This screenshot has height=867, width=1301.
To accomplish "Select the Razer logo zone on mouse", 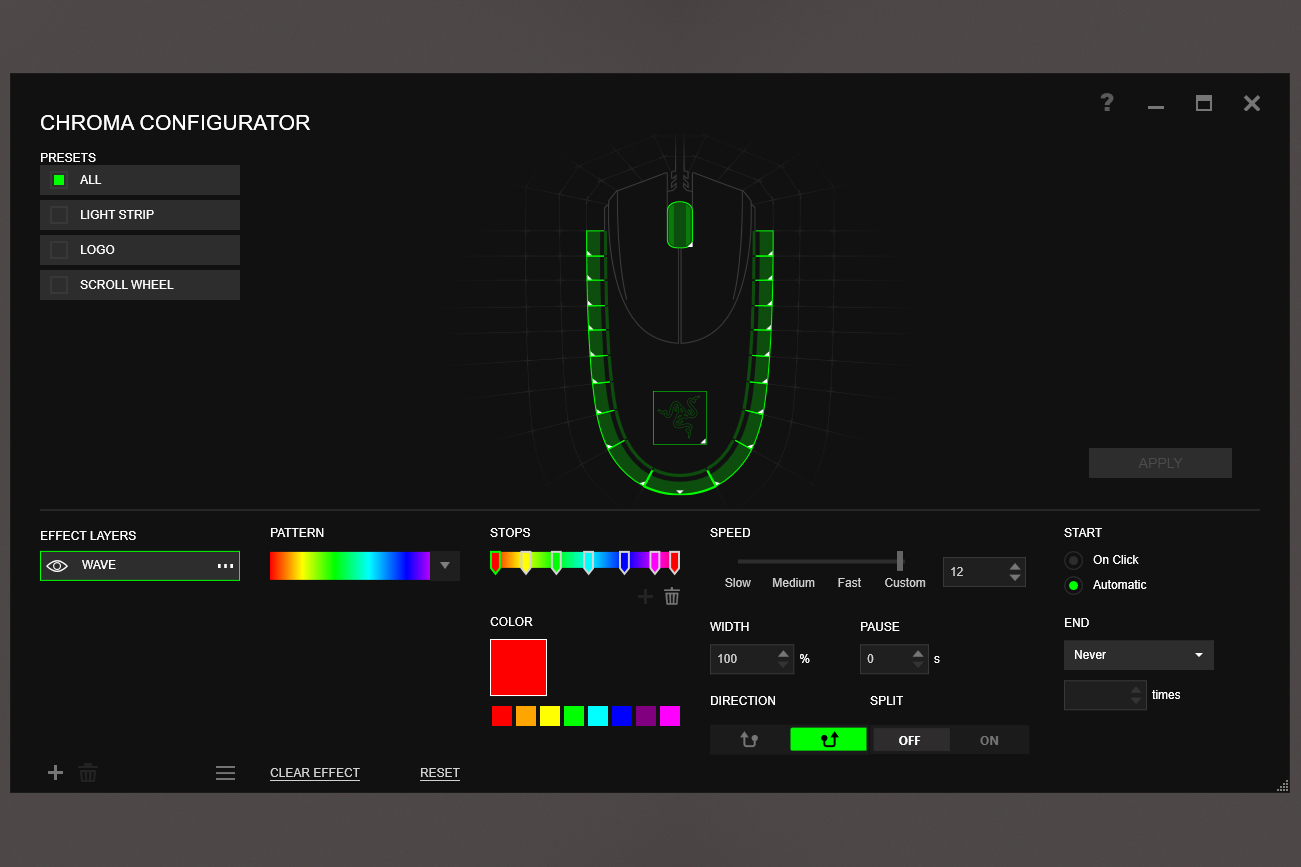I will click(680, 418).
